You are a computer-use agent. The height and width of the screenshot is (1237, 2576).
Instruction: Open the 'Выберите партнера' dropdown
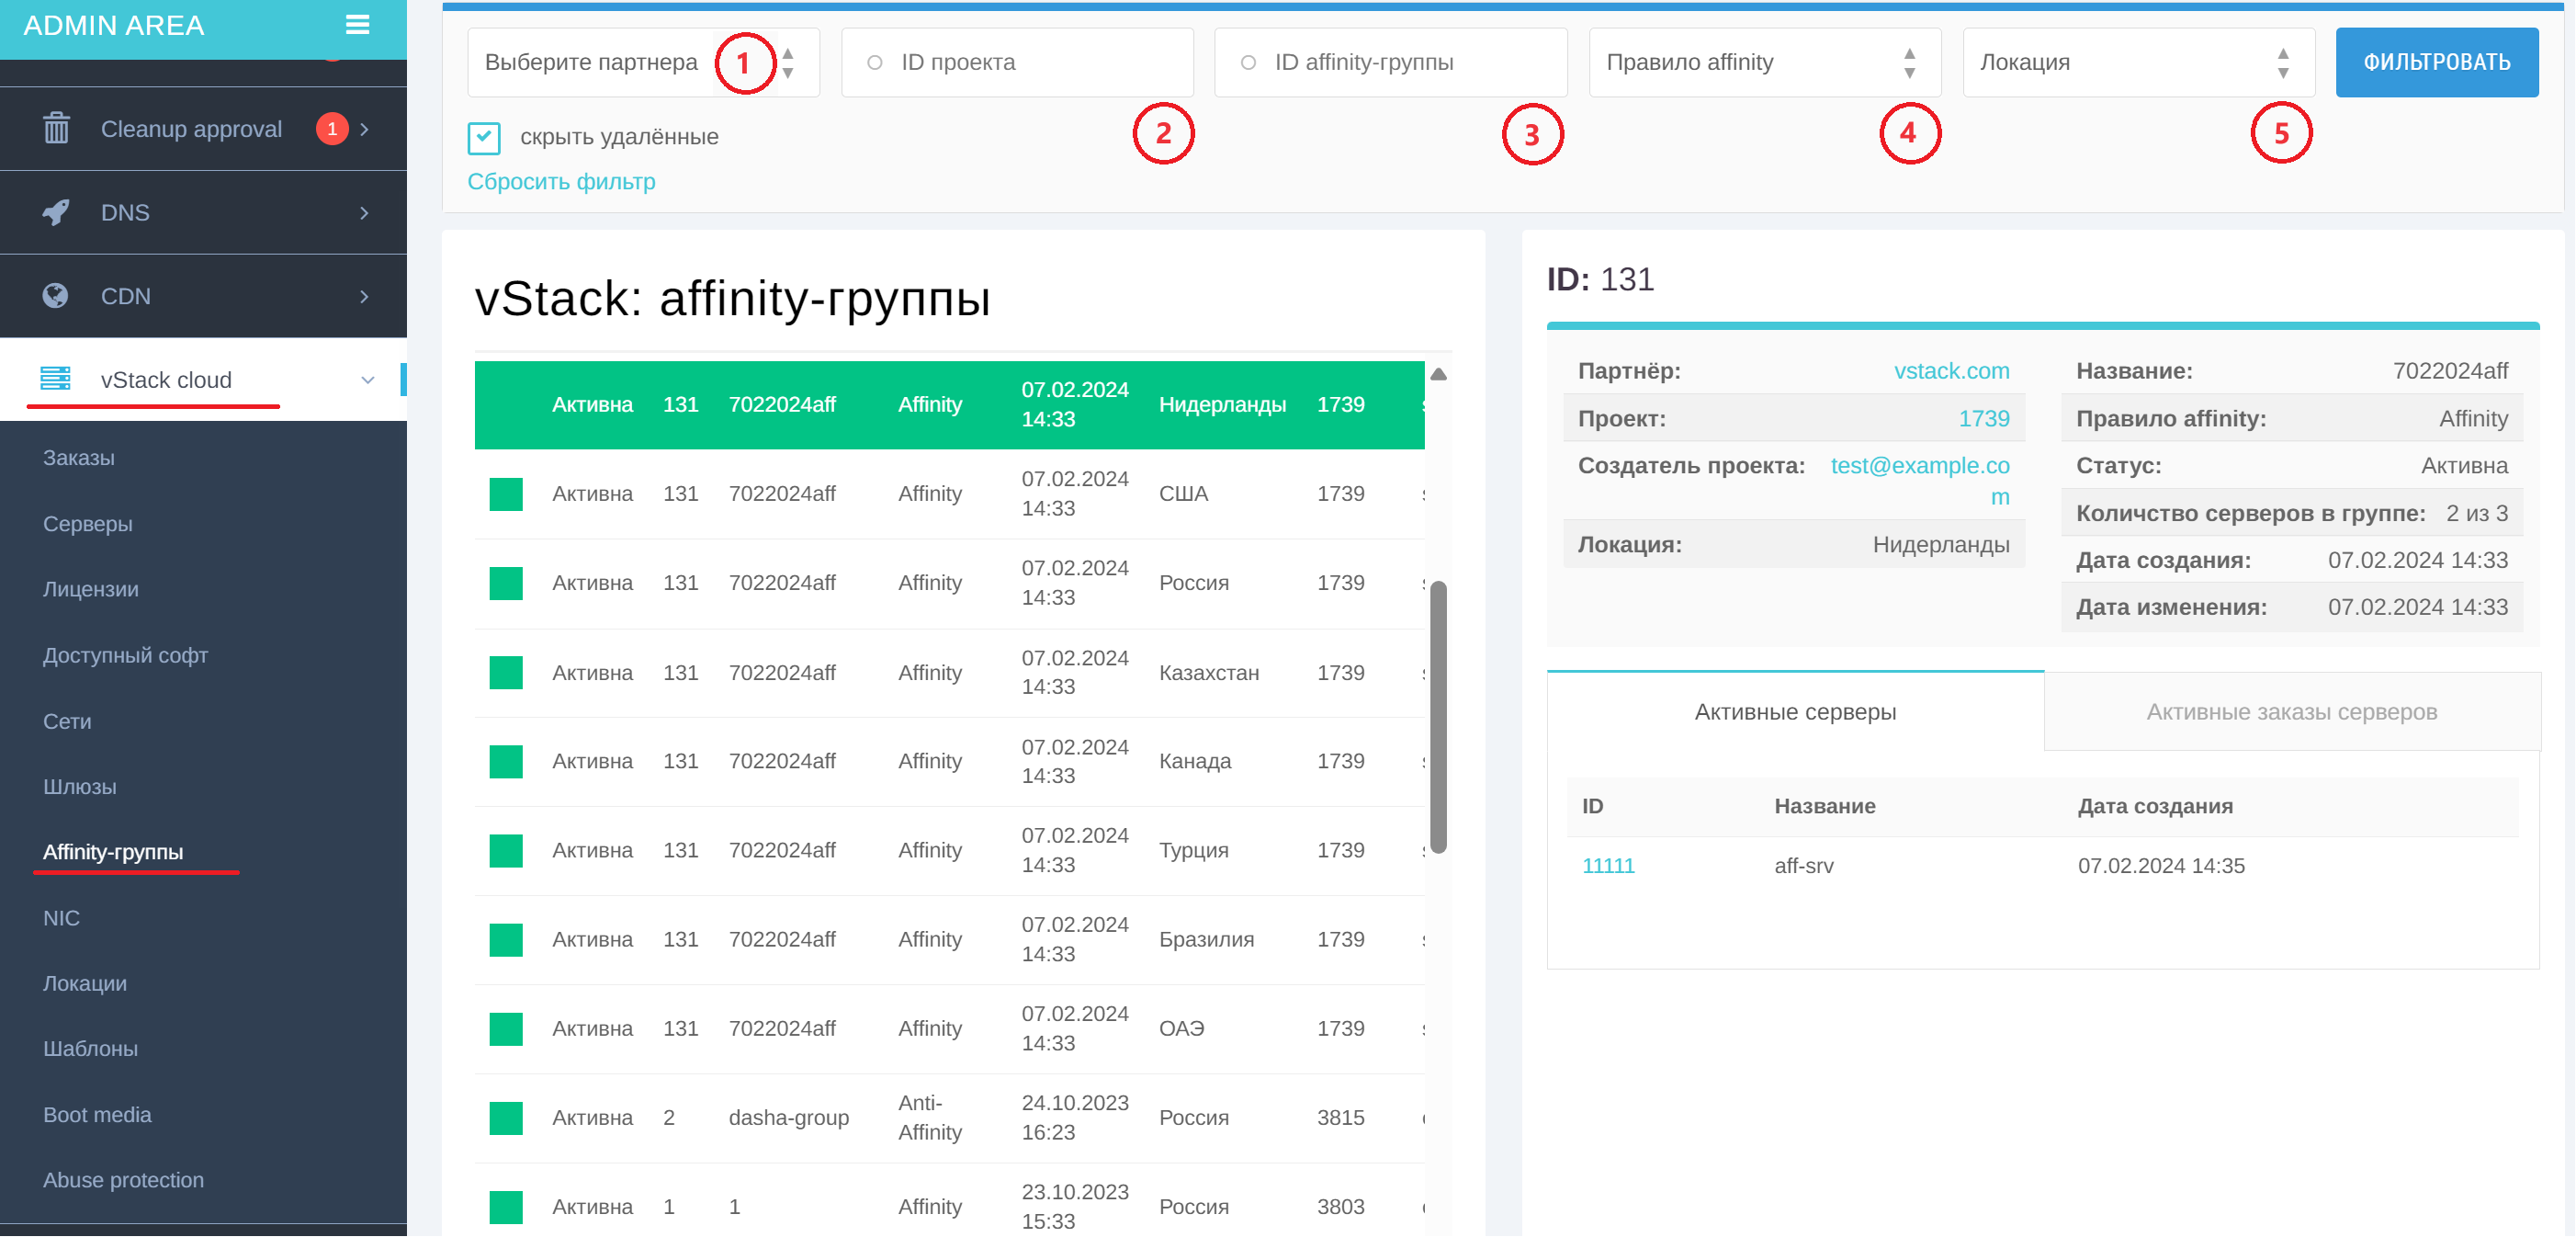[x=643, y=63]
